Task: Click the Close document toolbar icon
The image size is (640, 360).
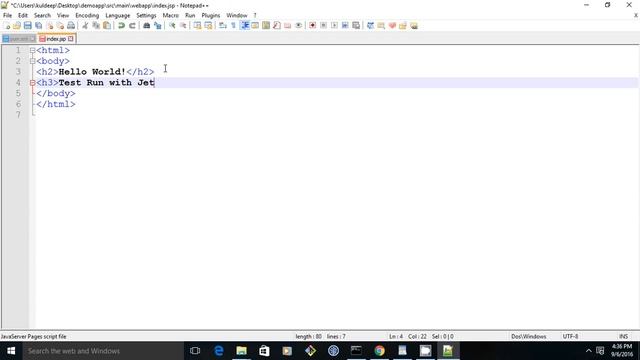Action: [49, 26]
